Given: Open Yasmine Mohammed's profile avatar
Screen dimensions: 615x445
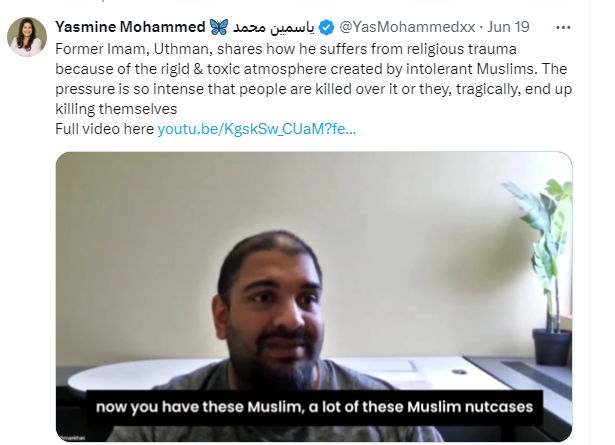Looking at the screenshot, I should [x=27, y=37].
